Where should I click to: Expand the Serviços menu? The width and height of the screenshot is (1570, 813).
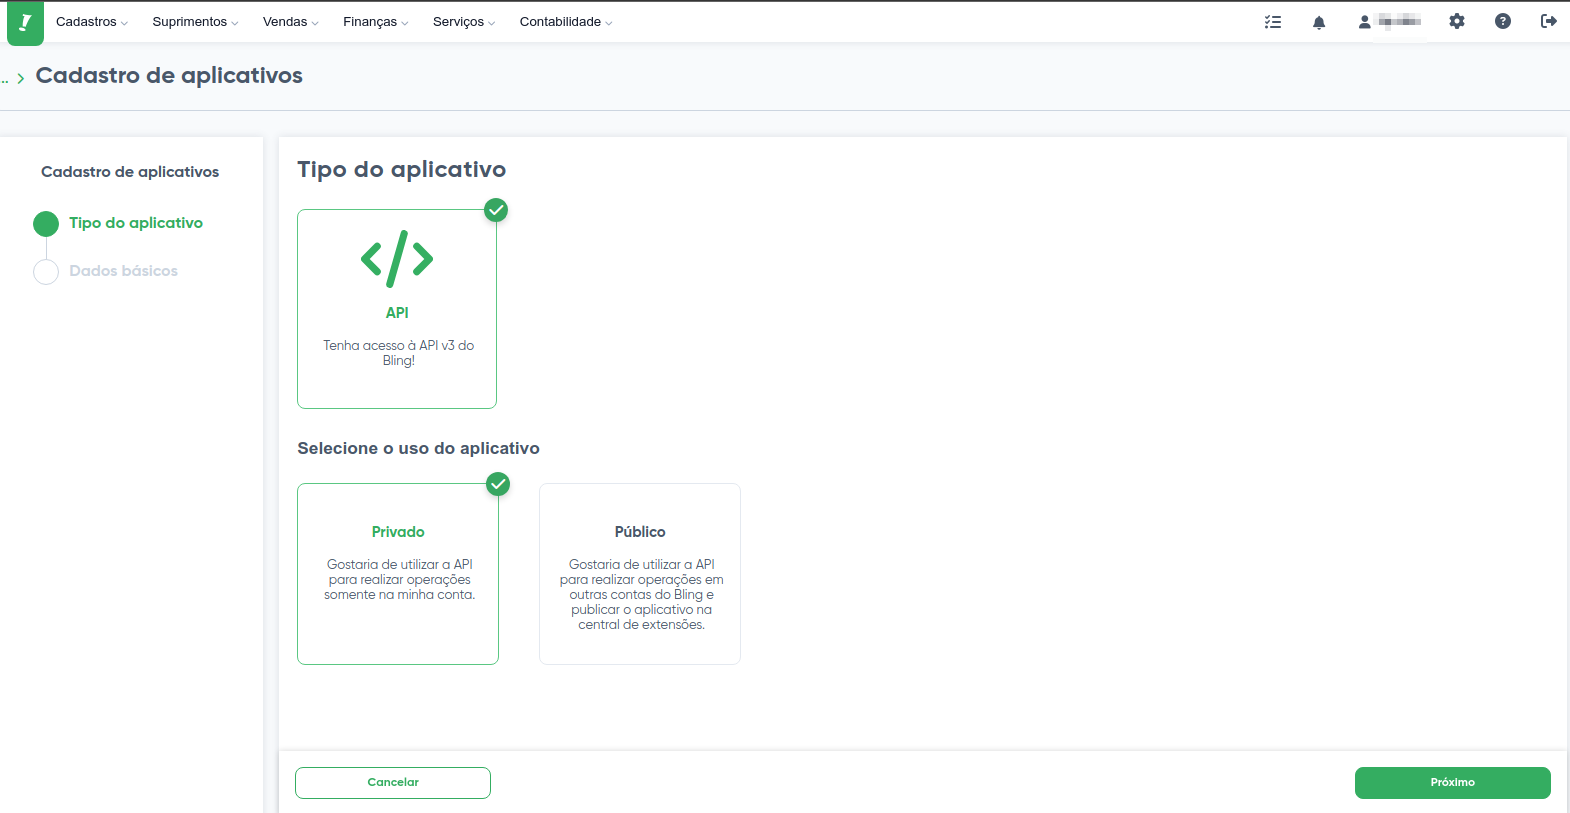click(x=463, y=22)
